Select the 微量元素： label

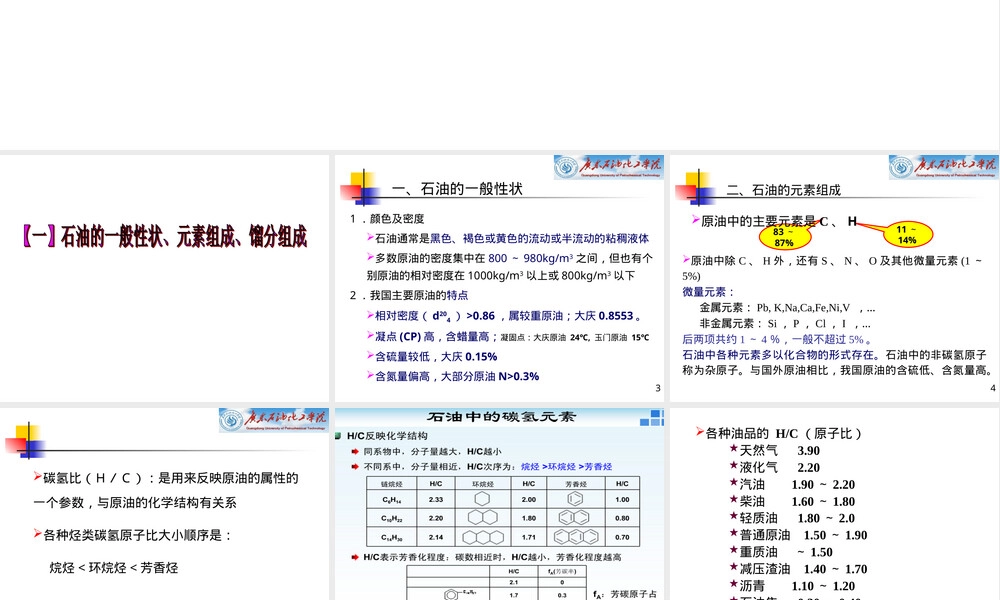pyautogui.click(x=709, y=292)
